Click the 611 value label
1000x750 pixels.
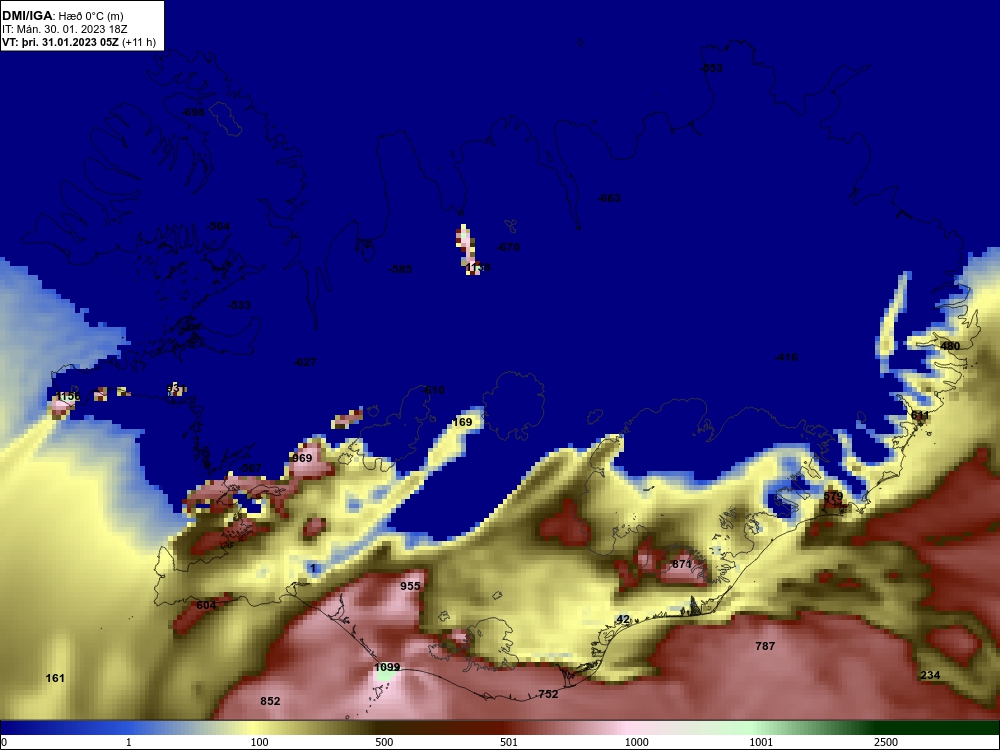920,415
